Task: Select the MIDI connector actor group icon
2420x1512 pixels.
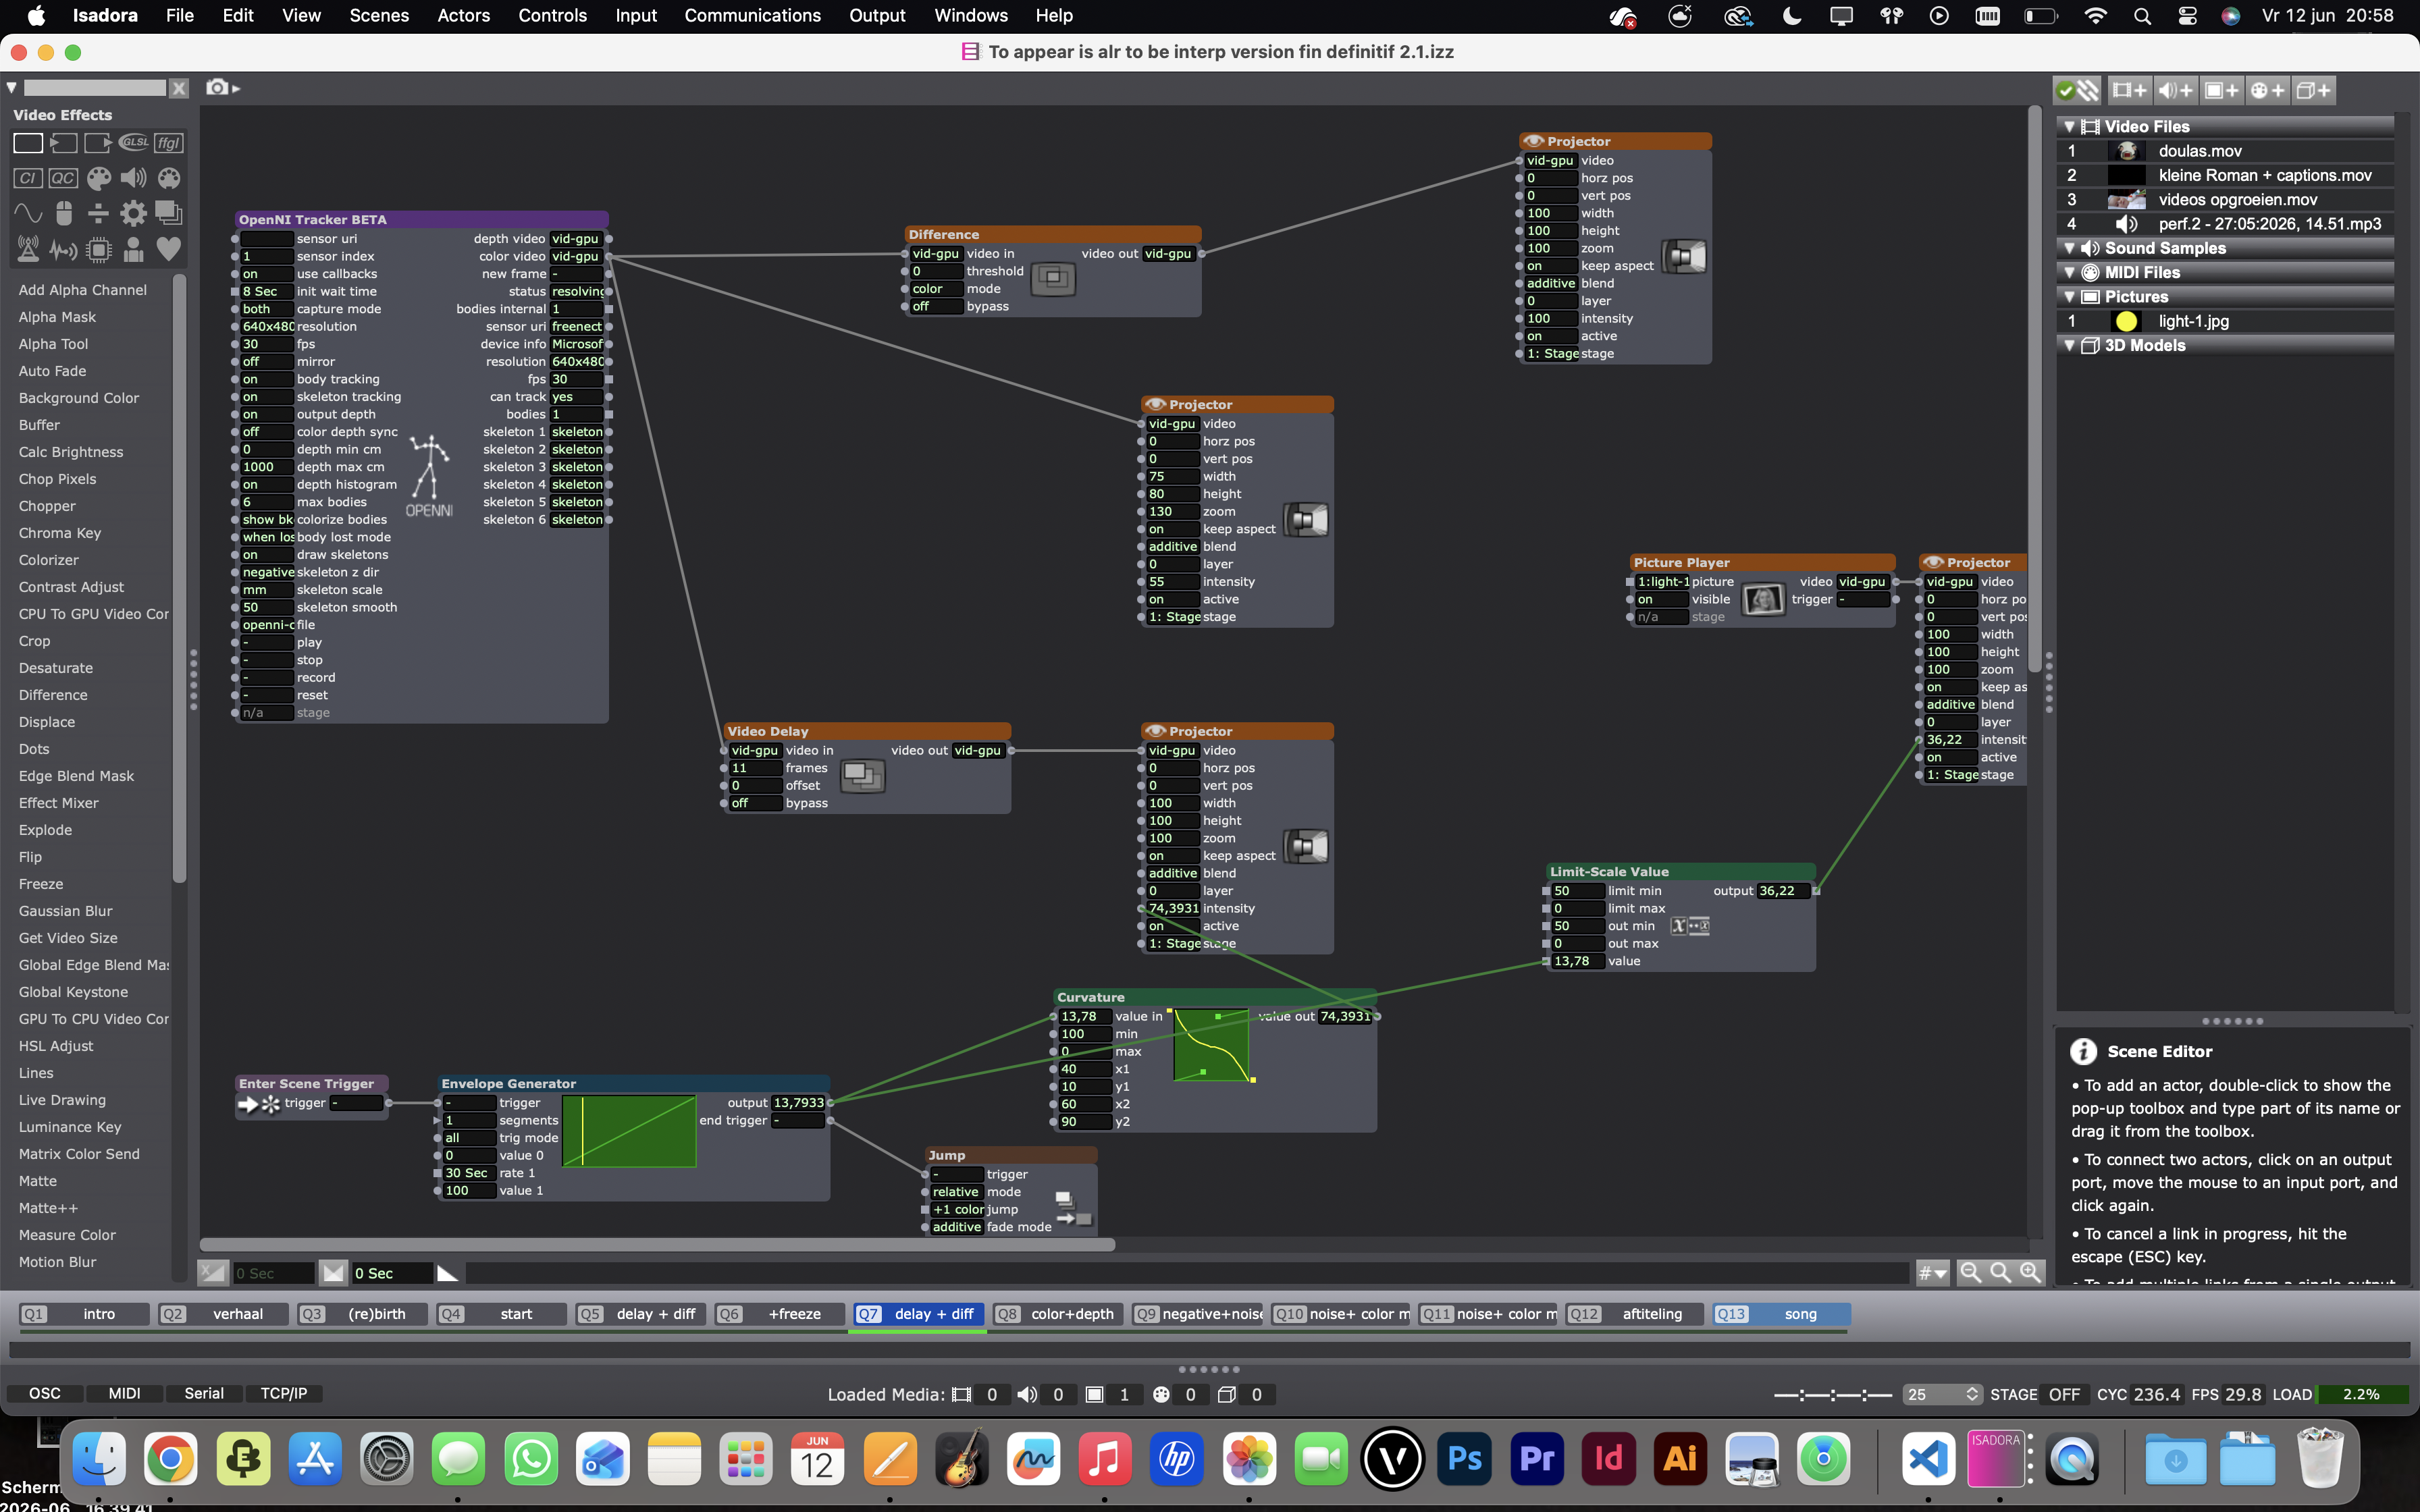Action: click(x=169, y=178)
